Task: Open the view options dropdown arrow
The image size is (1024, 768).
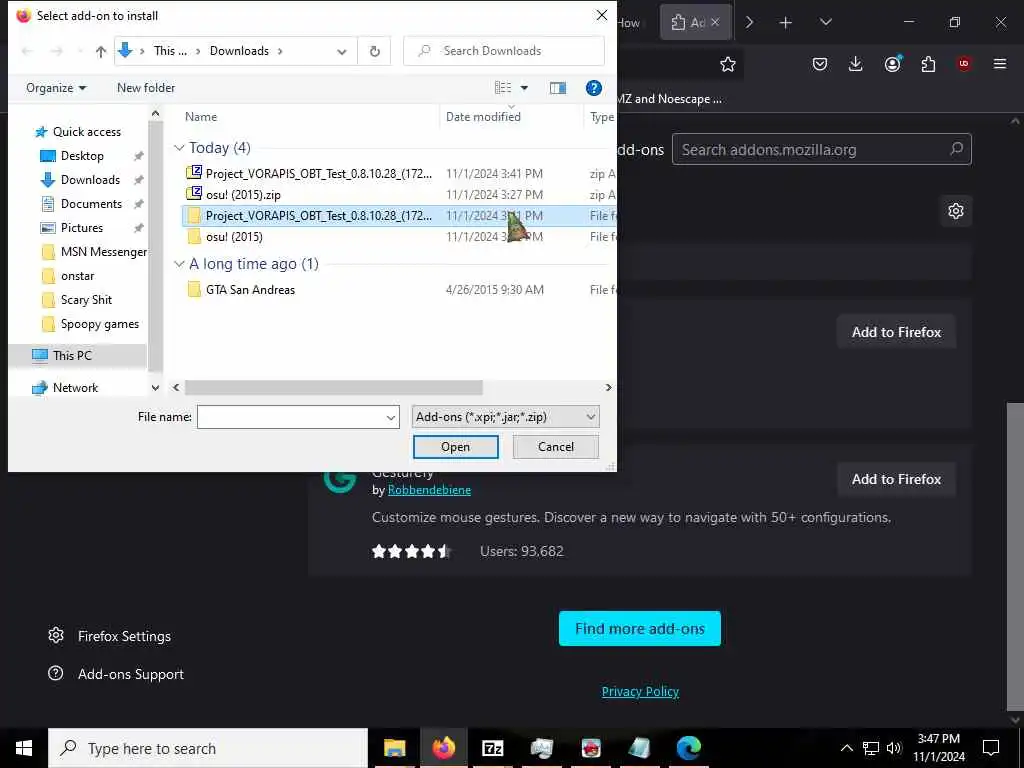Action: click(524, 88)
